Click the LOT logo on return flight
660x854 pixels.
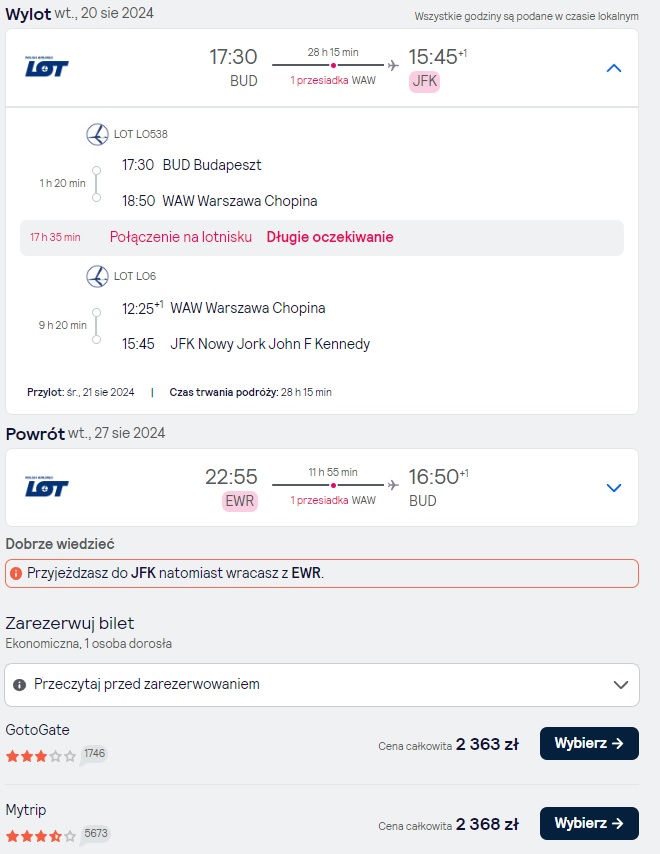(47, 487)
